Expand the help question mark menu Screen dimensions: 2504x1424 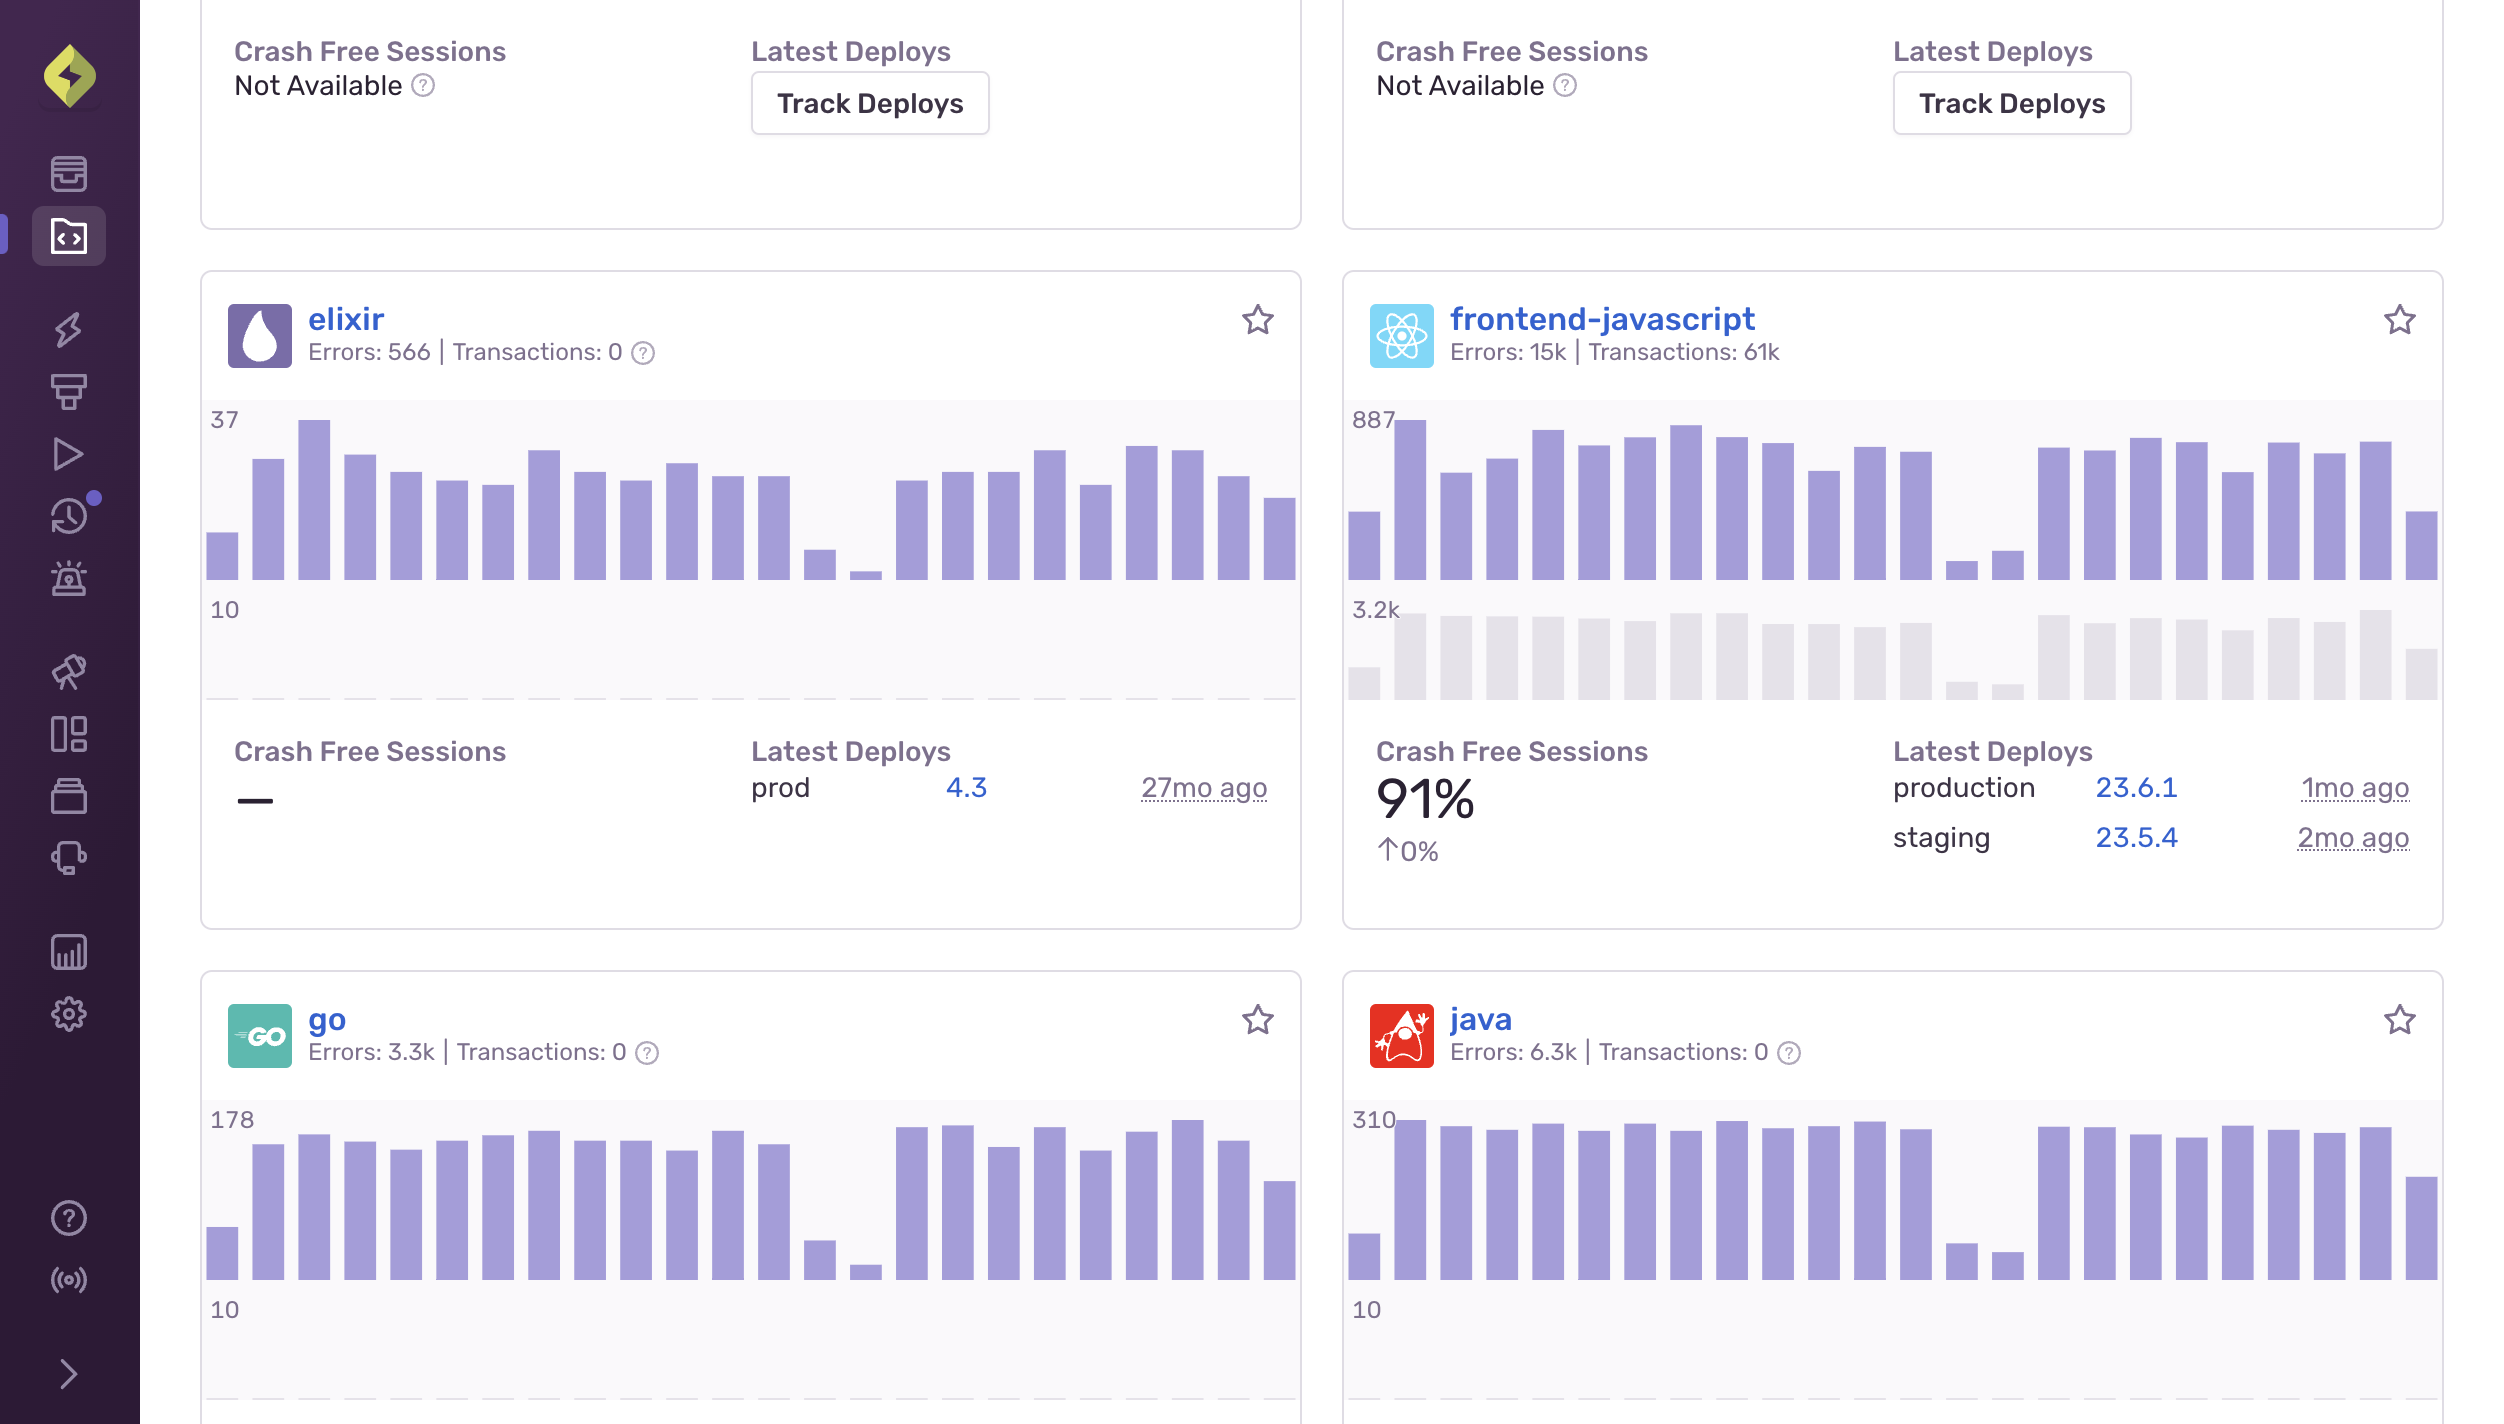[x=67, y=1218]
